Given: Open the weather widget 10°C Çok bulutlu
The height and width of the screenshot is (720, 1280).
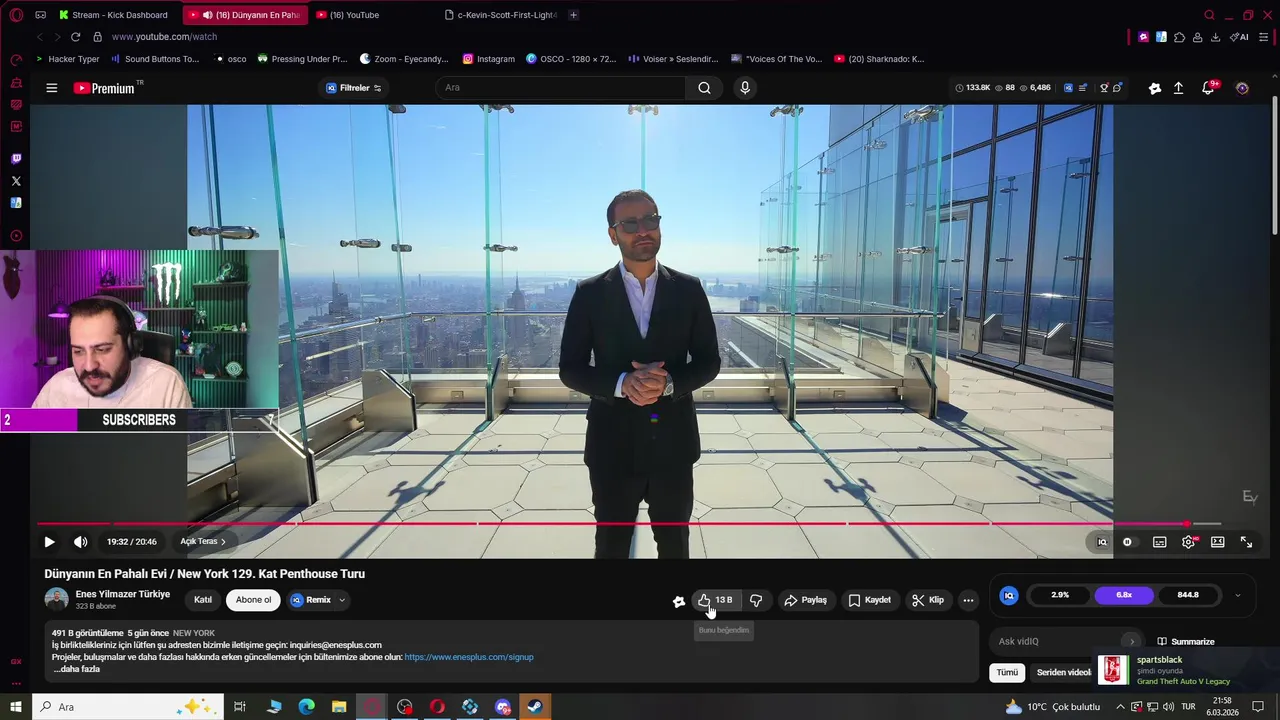Looking at the screenshot, I should click(1053, 707).
